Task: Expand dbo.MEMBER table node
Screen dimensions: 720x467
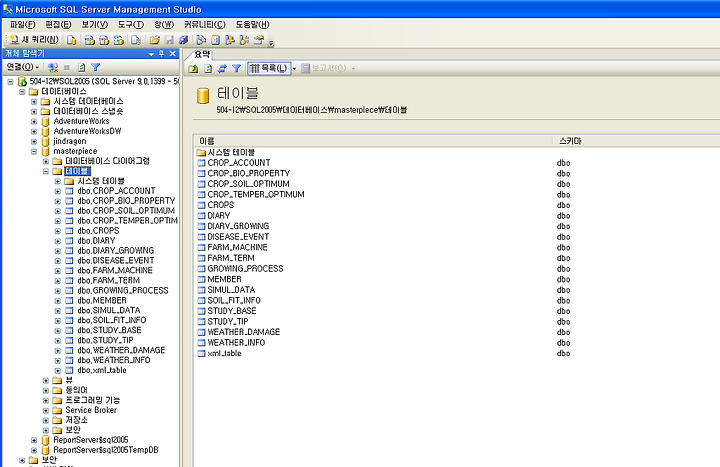Action: click(58, 301)
